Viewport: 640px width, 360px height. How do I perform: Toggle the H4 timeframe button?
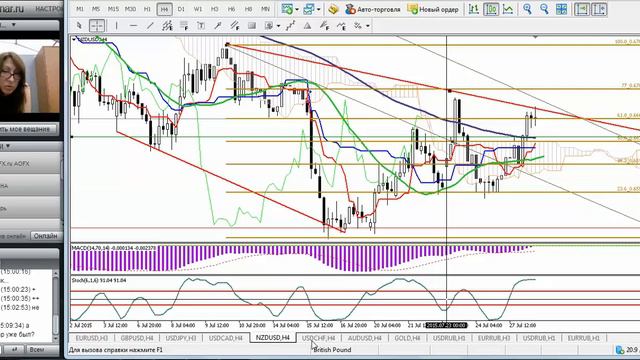click(164, 9)
